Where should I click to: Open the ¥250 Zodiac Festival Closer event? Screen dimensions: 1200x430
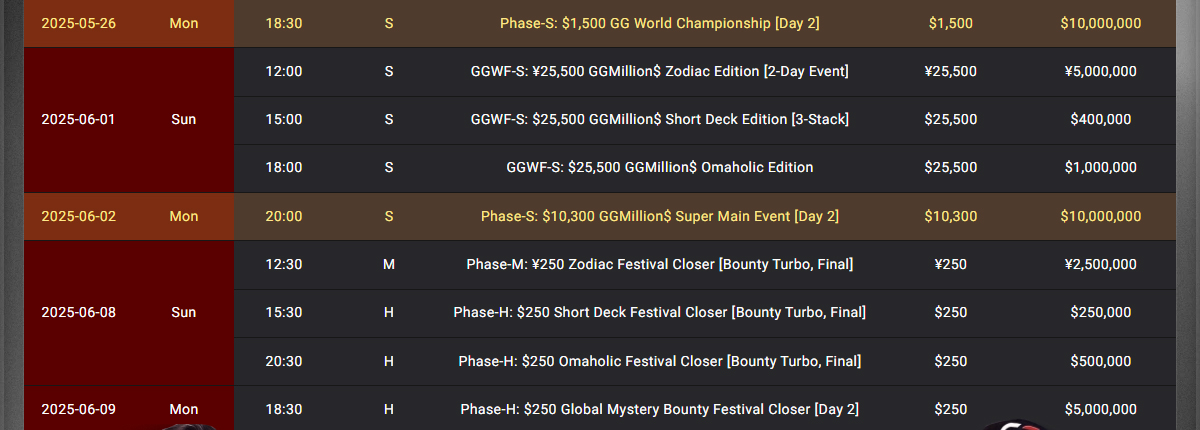point(659,264)
